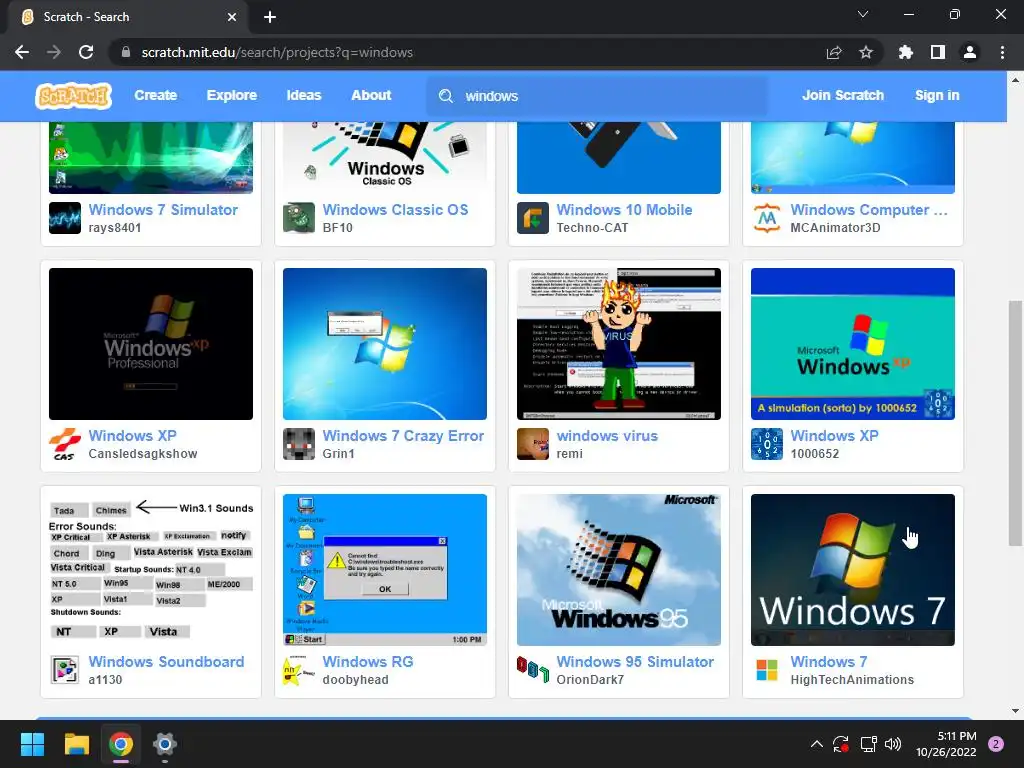Open Windows XP Professional thumbnail by Cansledsagkshow
The height and width of the screenshot is (768, 1024).
[x=151, y=344]
